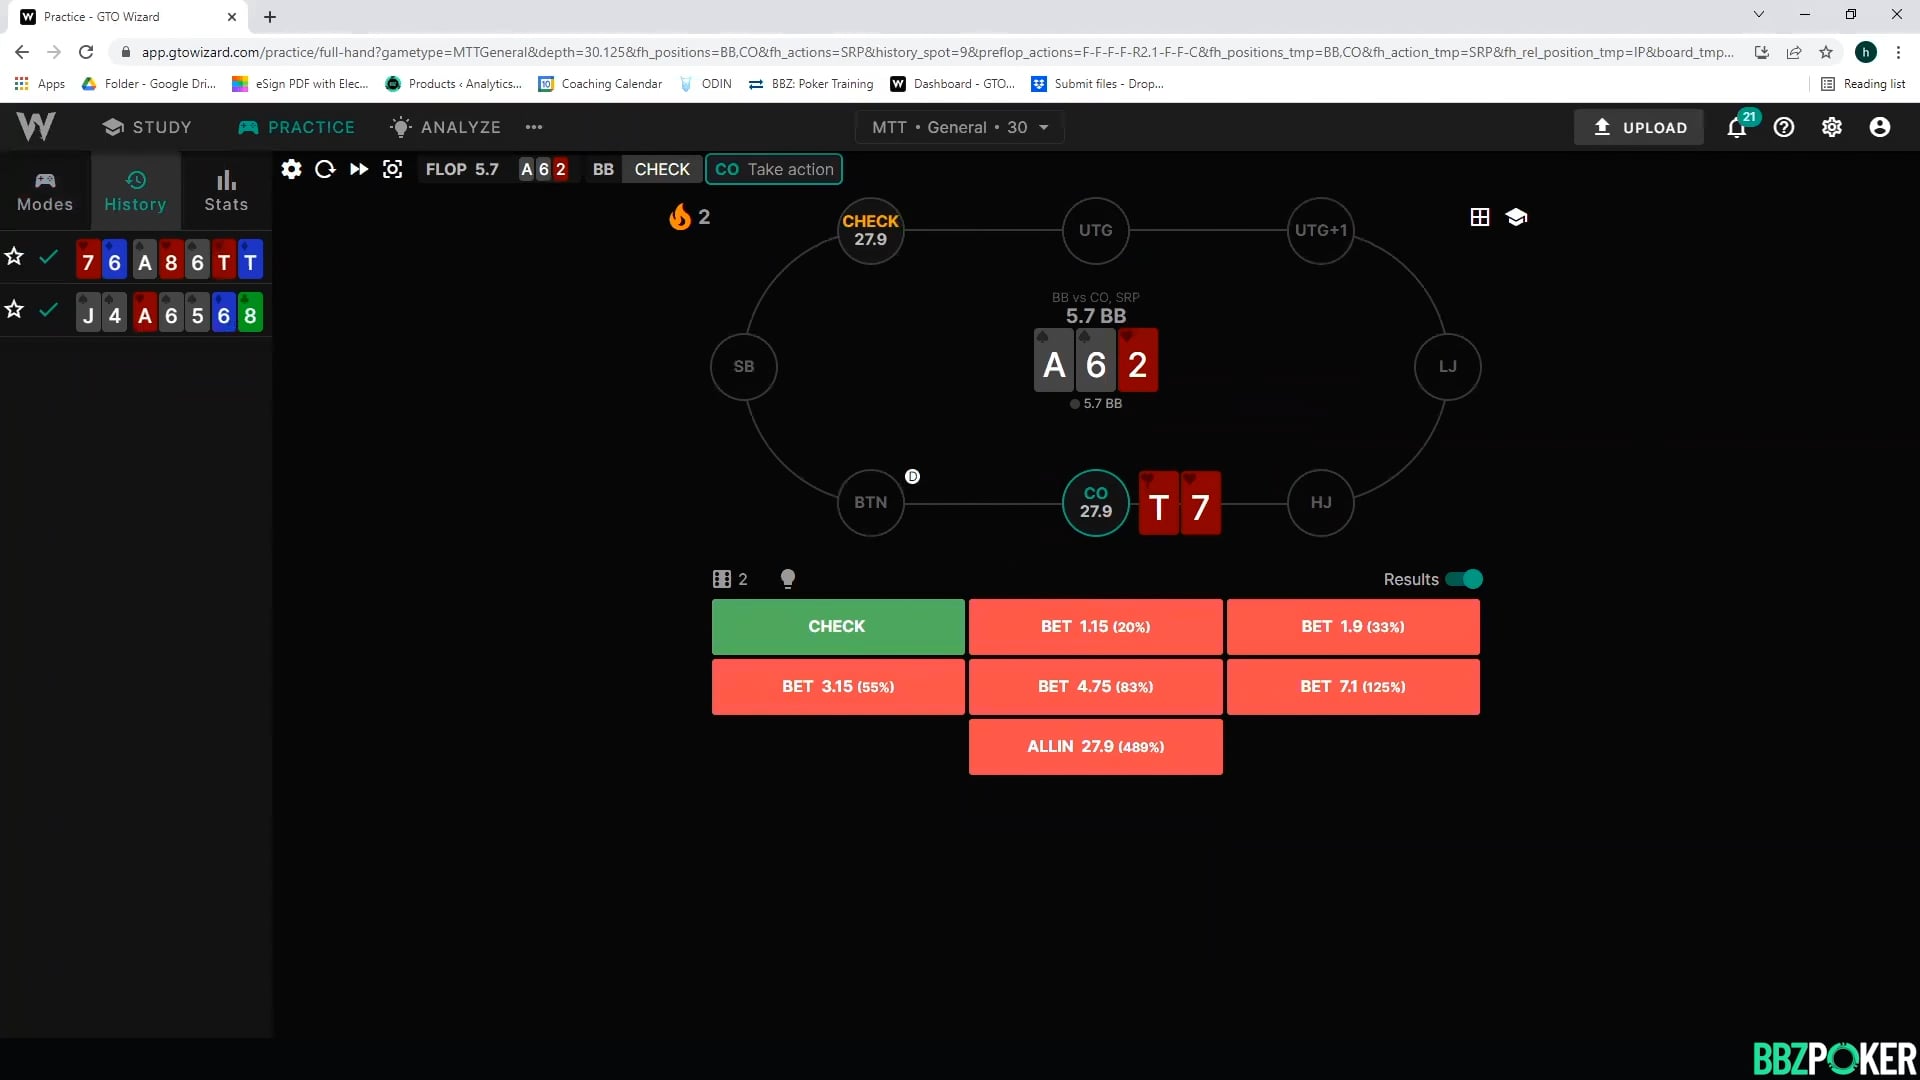Choose BET 4.75 (83%) button

tap(1095, 687)
